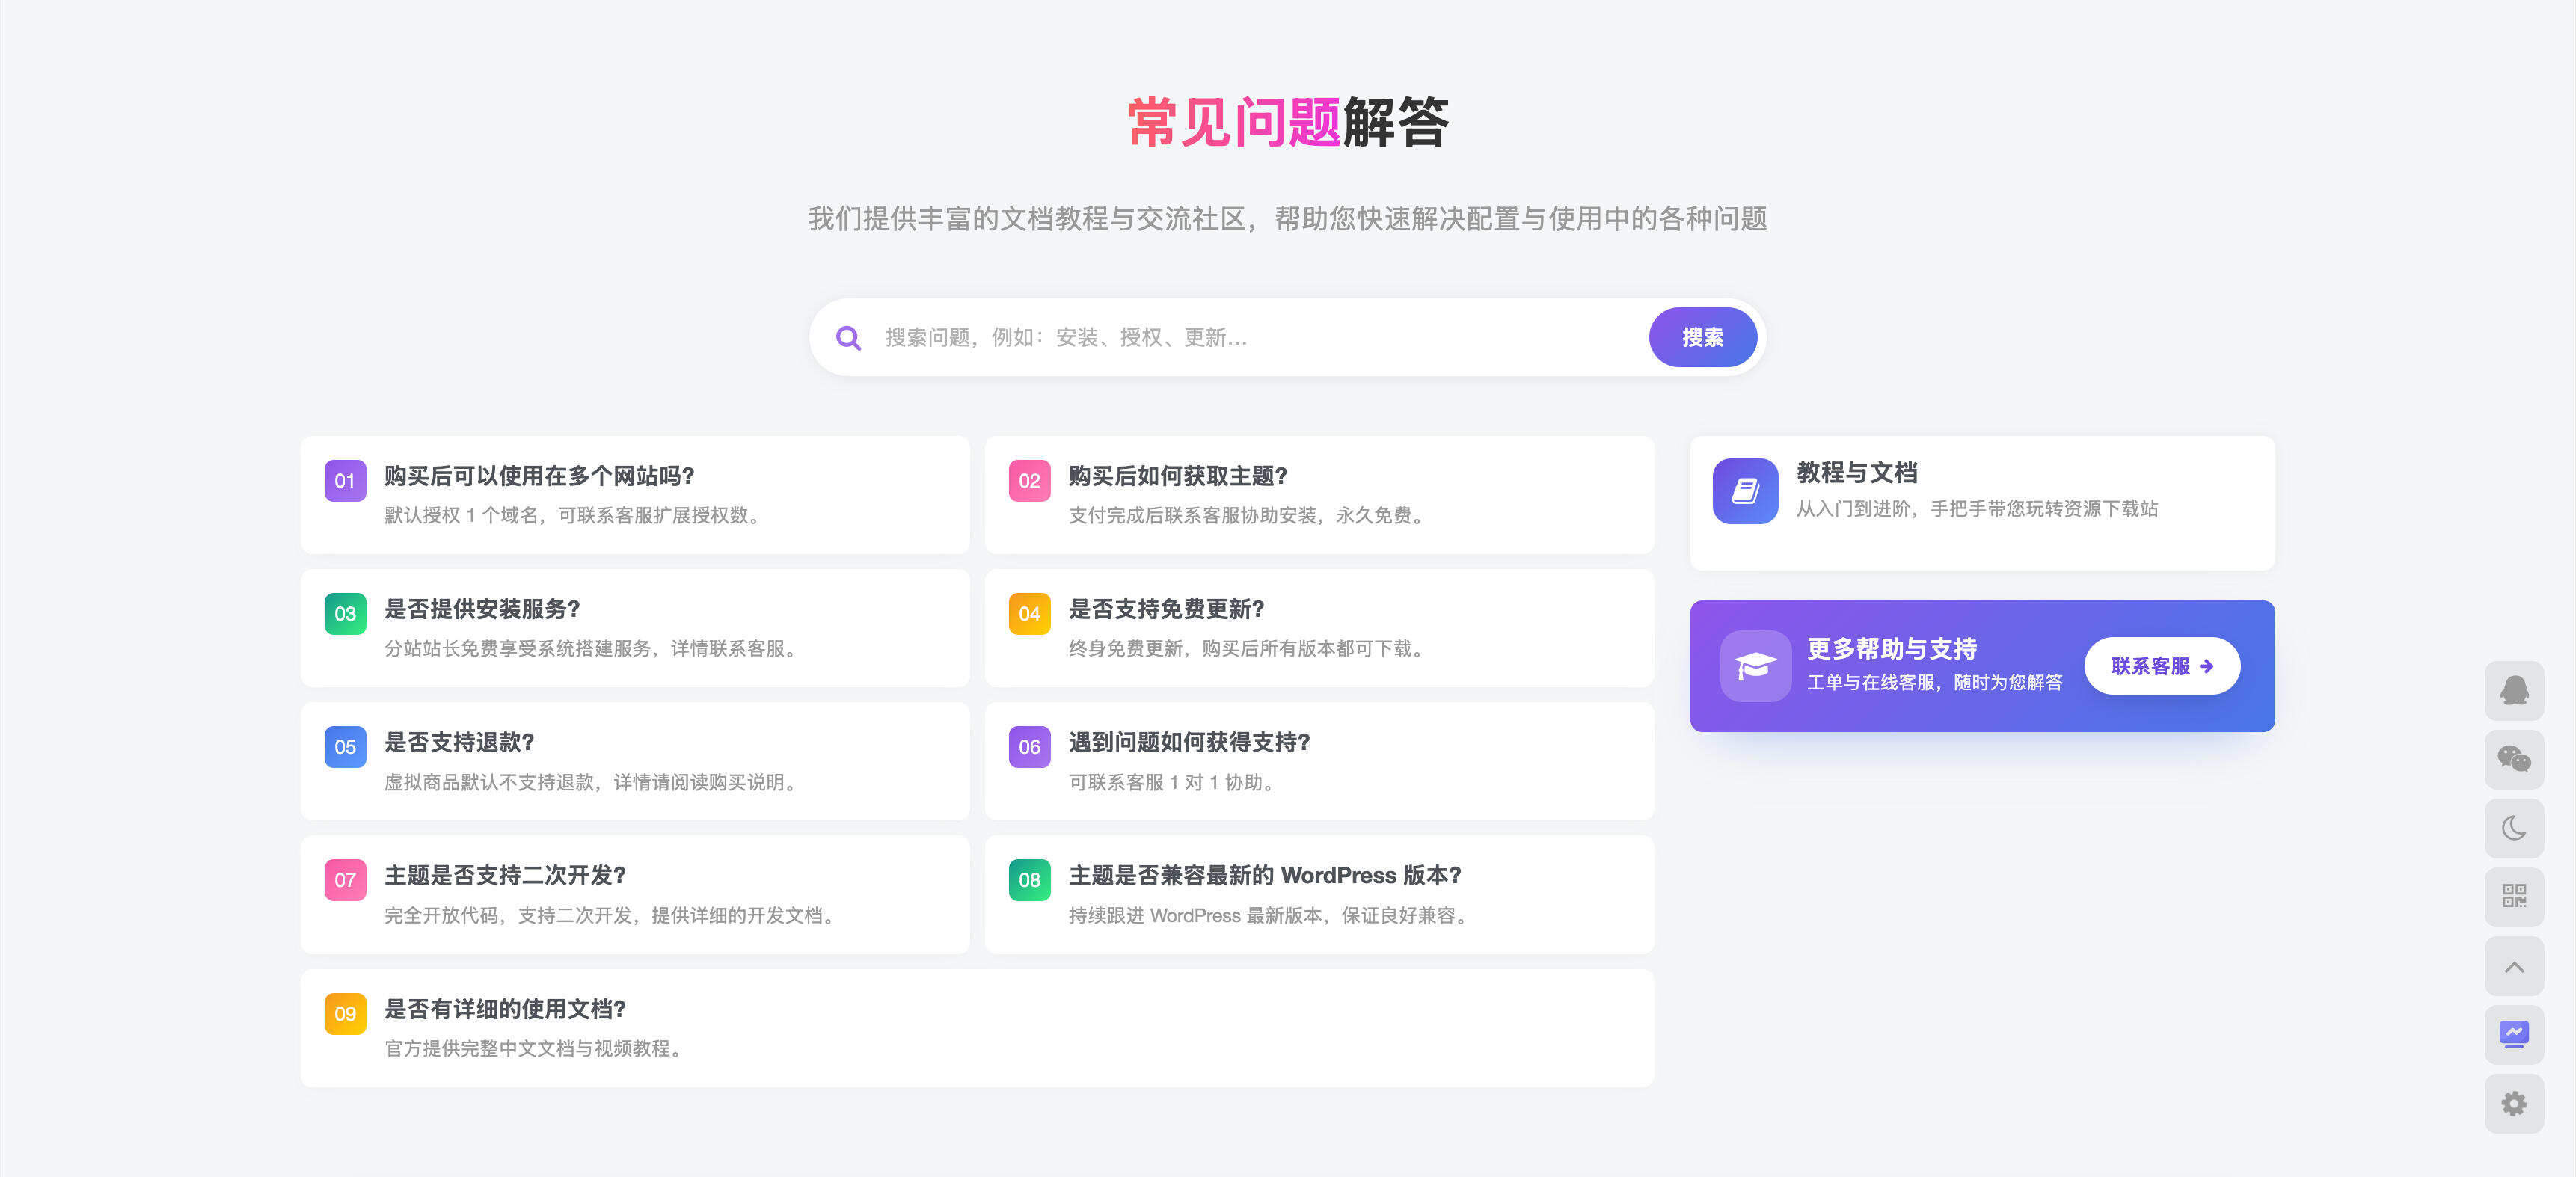This screenshot has height=1177, width=2576.
Task: Click the 06 number badge
Action: (1029, 747)
